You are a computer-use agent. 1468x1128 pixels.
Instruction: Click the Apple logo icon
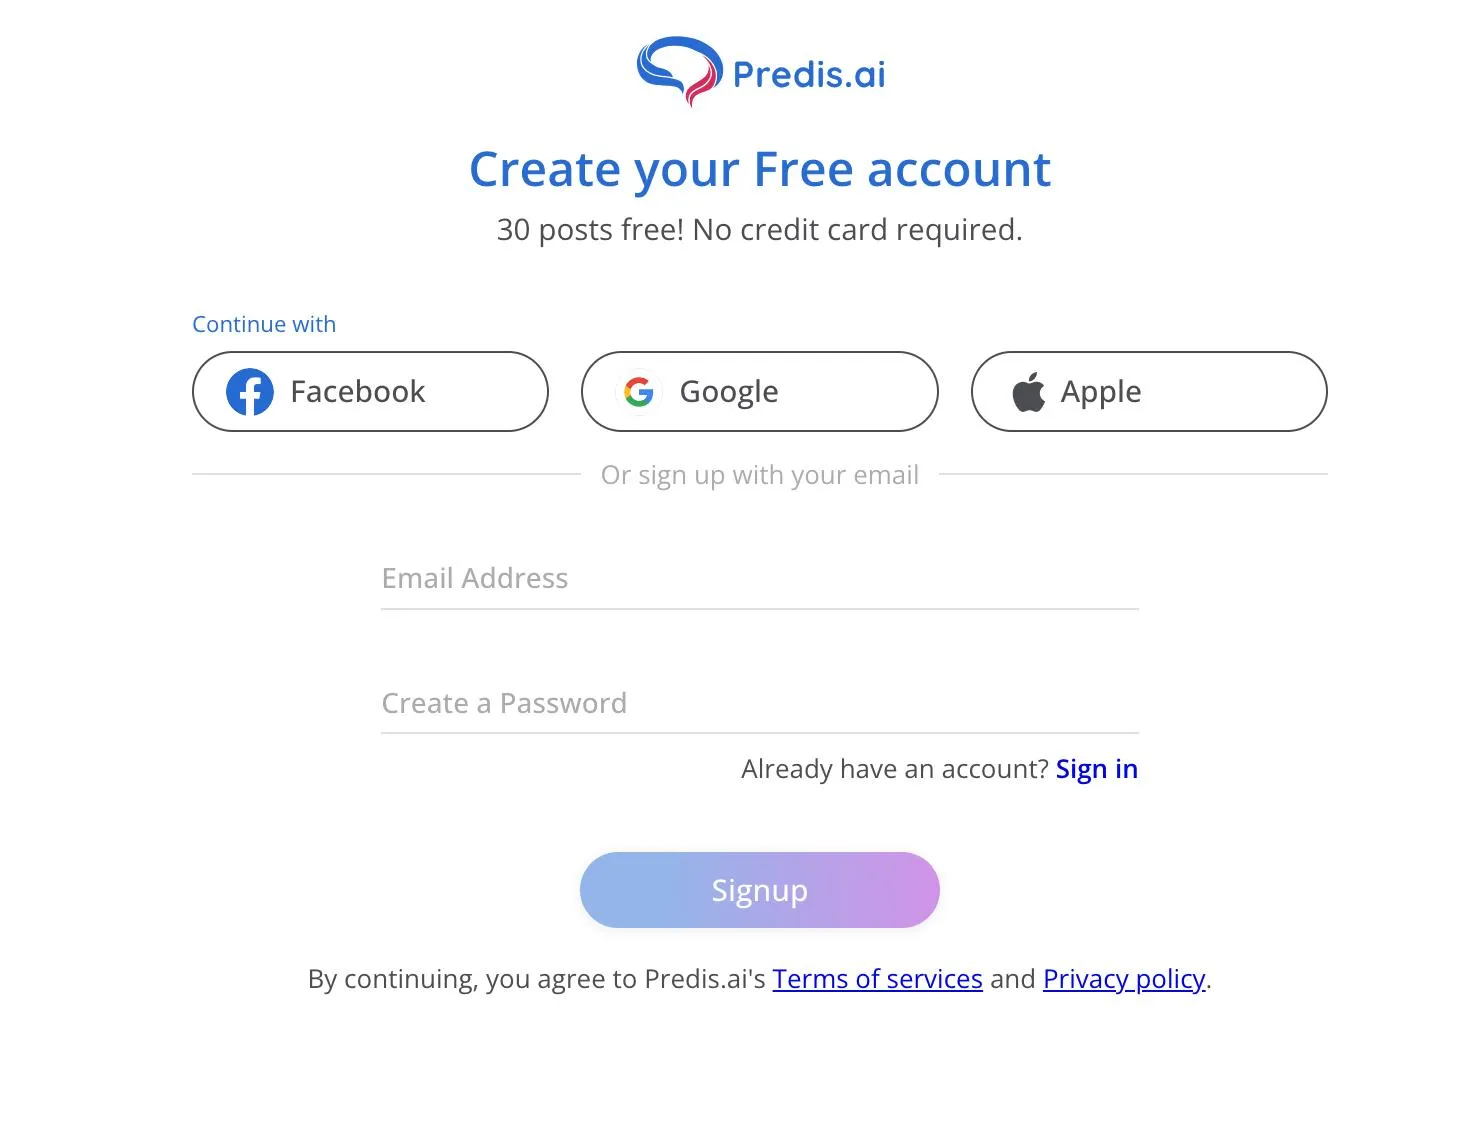pos(1029,391)
